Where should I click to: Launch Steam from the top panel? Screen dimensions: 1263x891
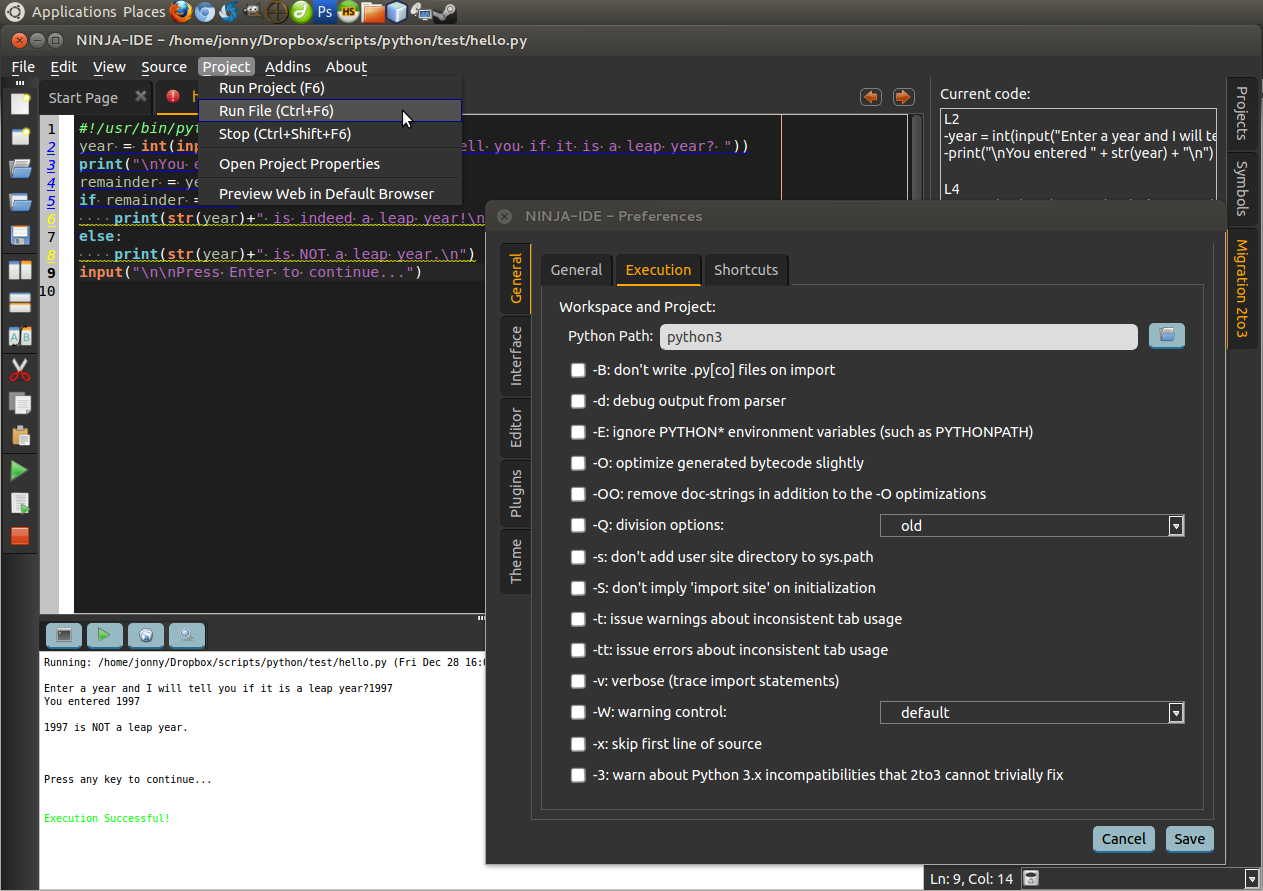click(x=446, y=12)
